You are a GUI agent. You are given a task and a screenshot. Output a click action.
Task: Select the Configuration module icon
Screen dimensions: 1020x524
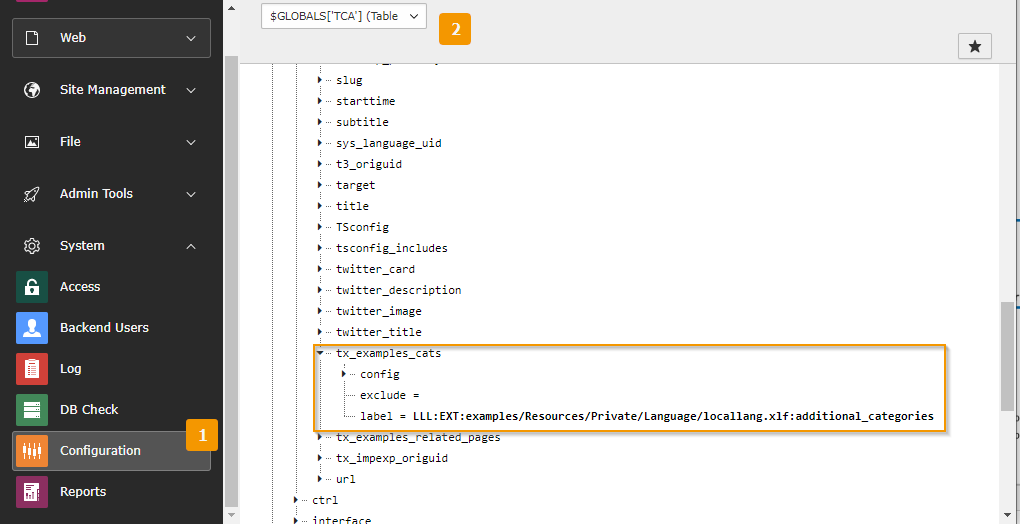click(x=32, y=451)
